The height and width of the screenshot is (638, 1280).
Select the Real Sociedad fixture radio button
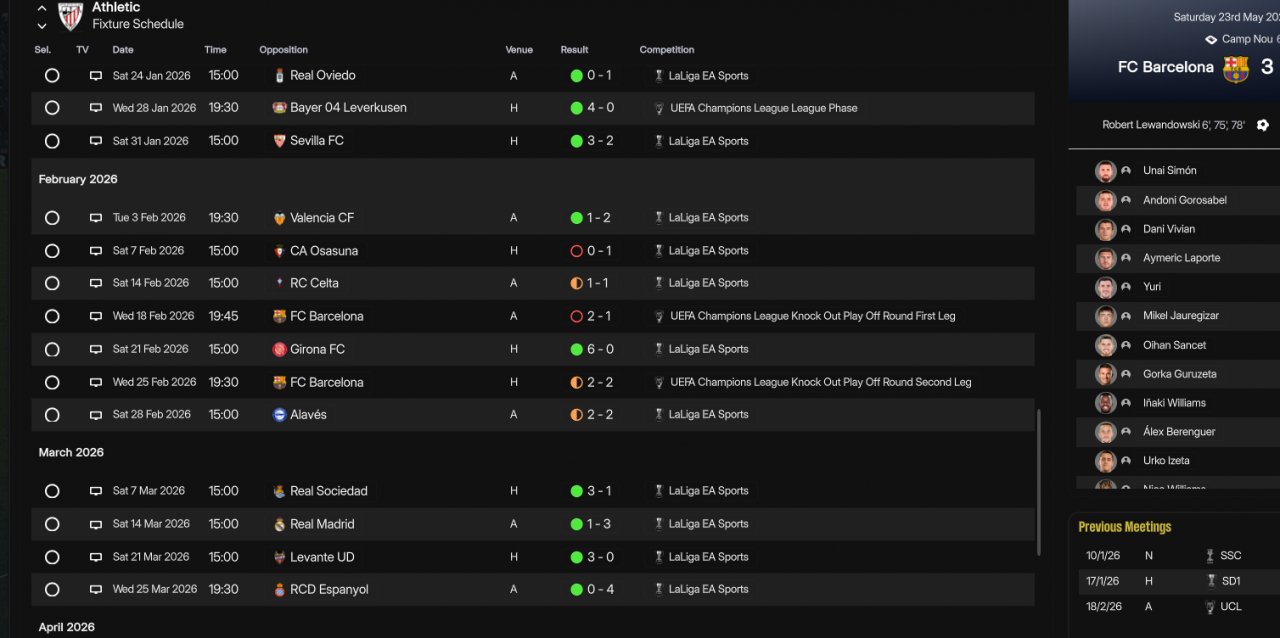(52, 491)
